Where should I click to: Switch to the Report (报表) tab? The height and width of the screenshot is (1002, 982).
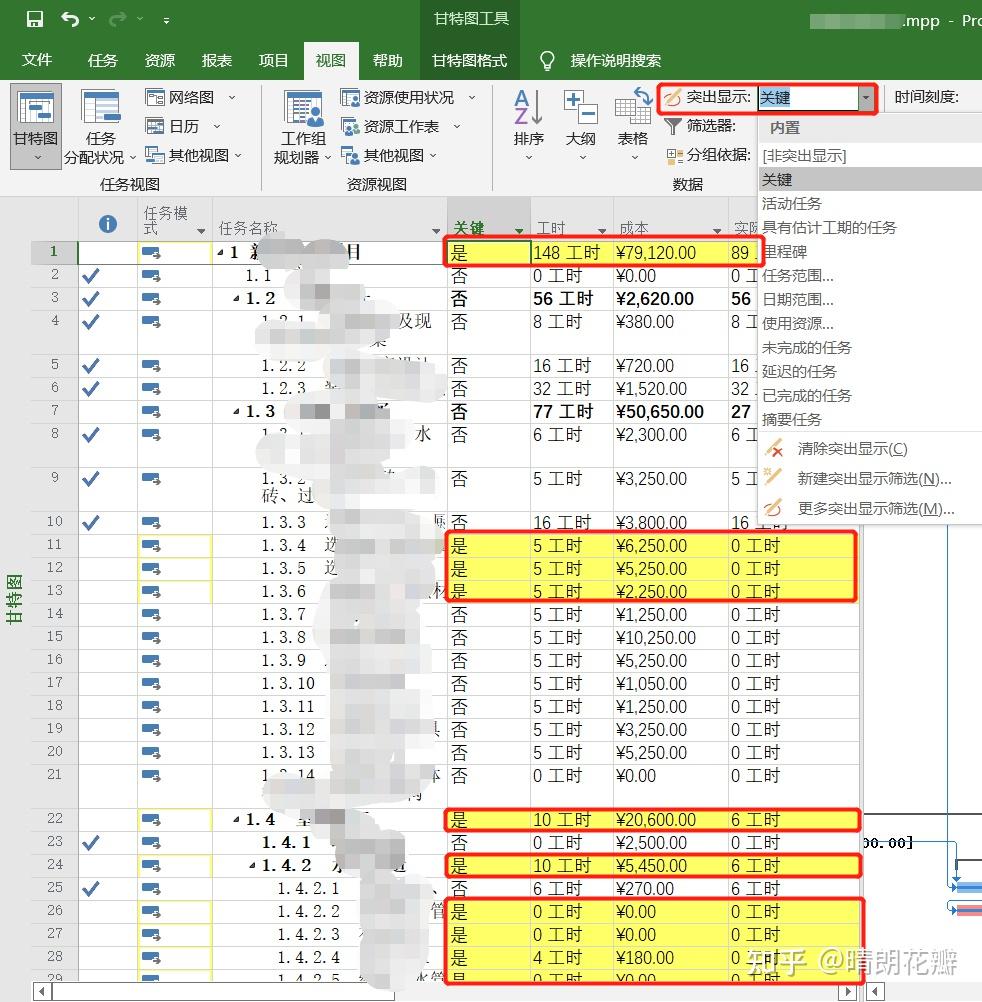[x=216, y=60]
